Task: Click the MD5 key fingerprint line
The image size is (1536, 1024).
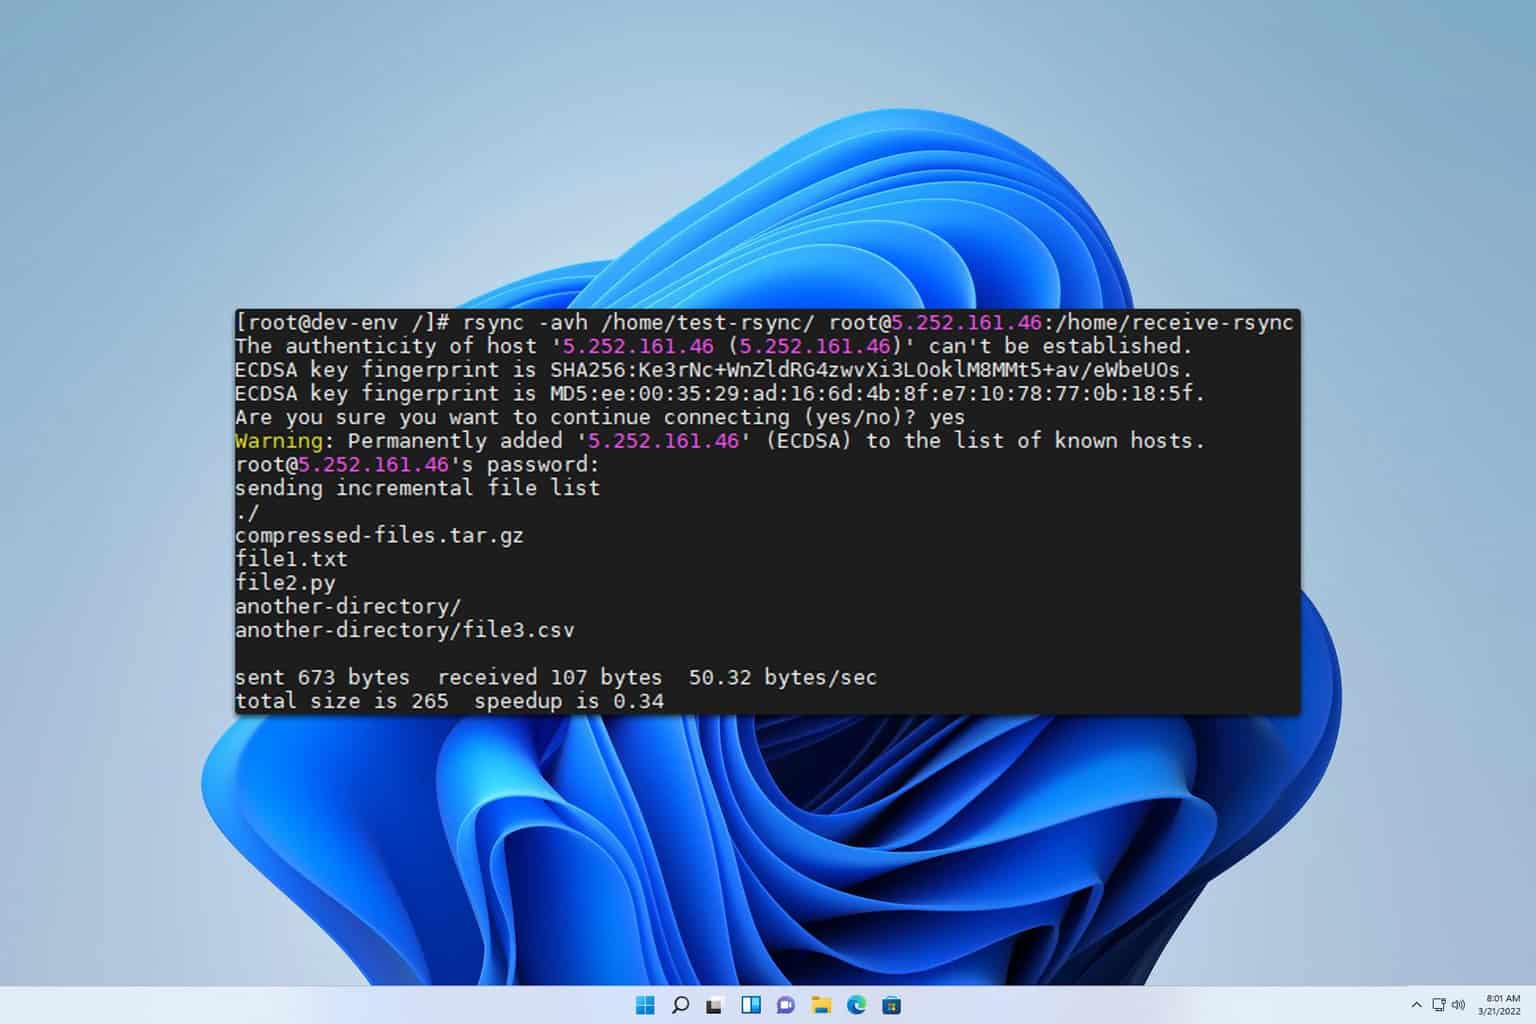Action: coord(720,393)
